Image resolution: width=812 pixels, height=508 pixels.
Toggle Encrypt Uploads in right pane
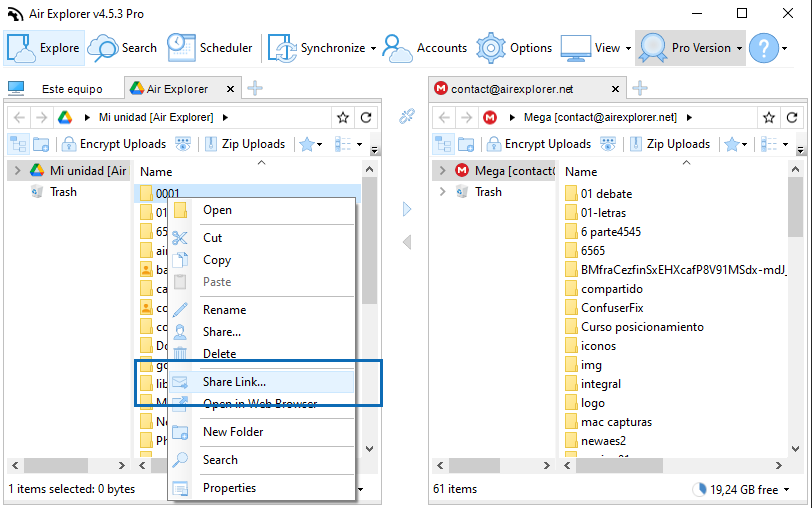(540, 144)
